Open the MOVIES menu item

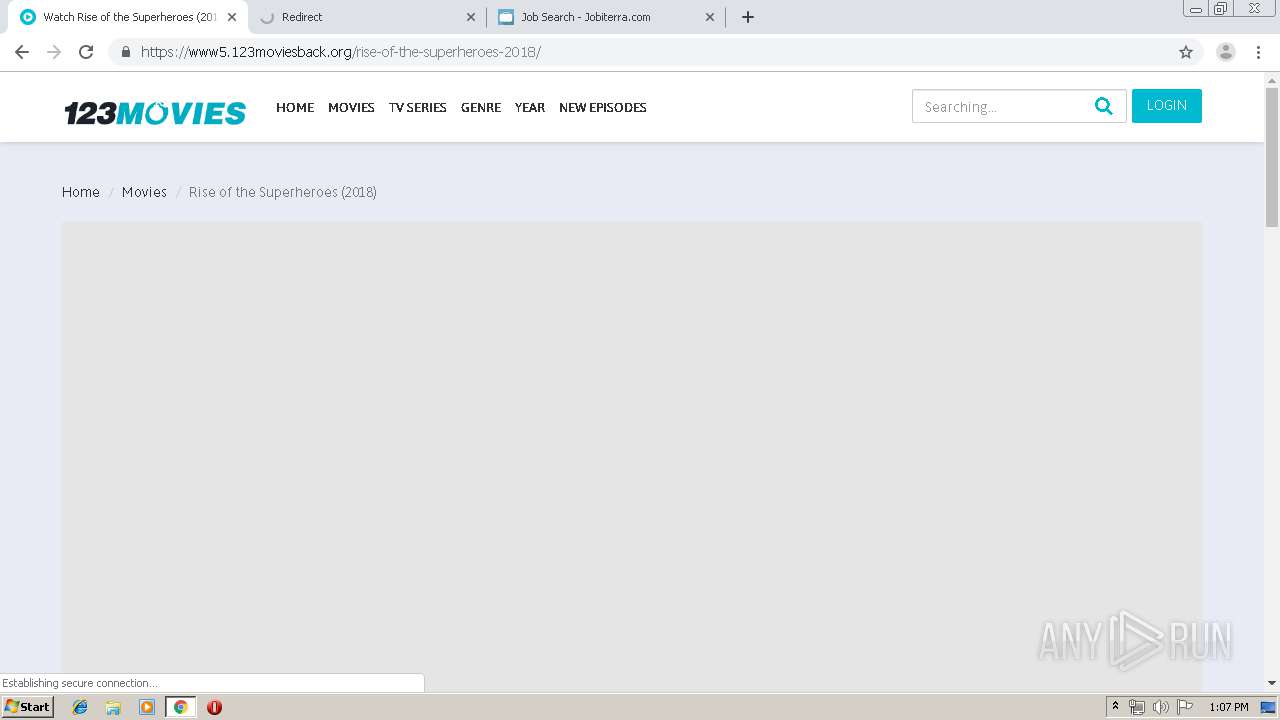pyautogui.click(x=351, y=107)
